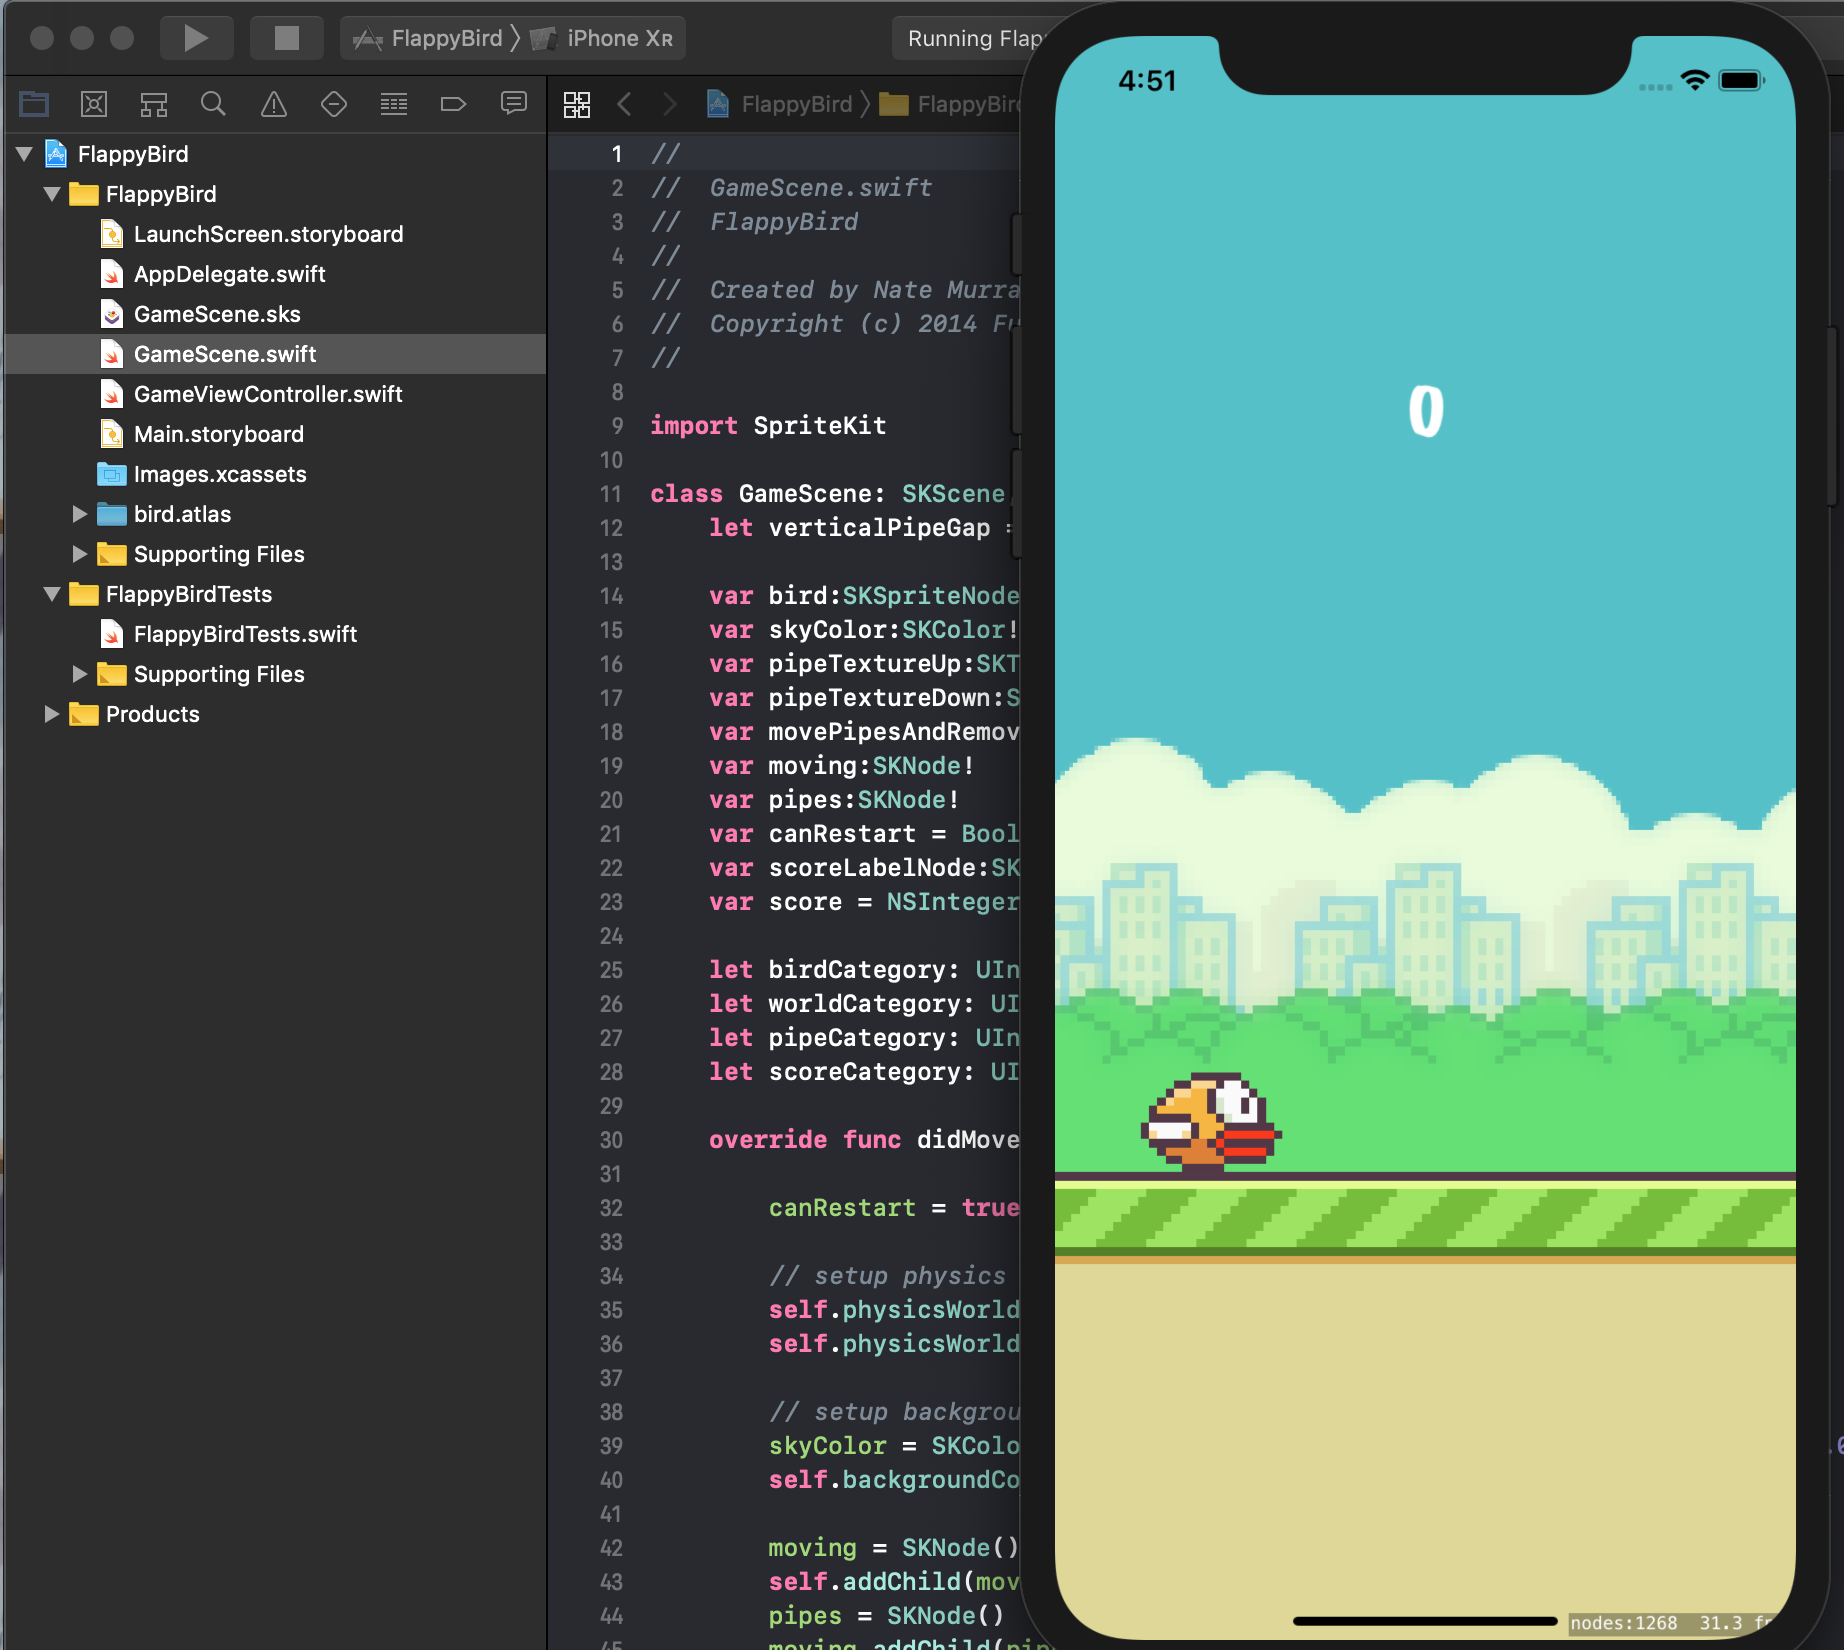This screenshot has width=1844, height=1650.
Task: Show the Symbol navigator
Action: tap(153, 104)
